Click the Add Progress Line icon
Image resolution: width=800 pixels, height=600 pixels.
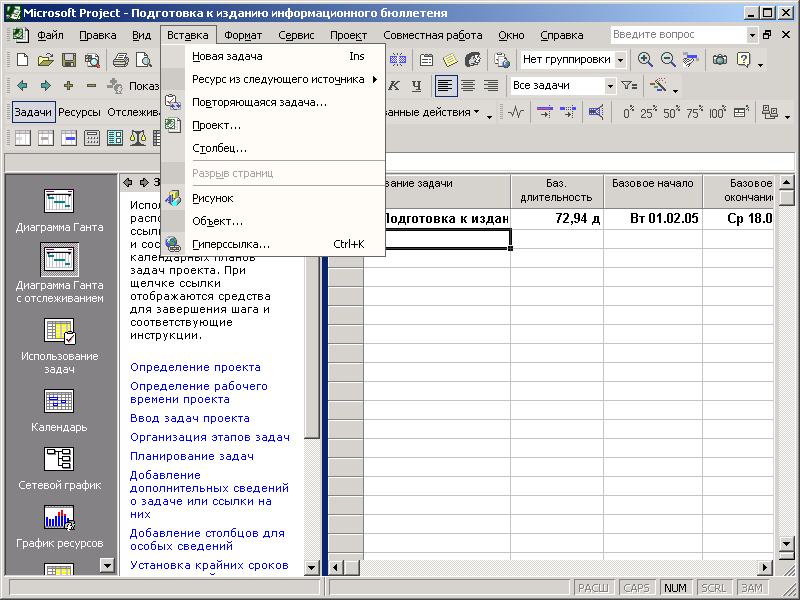pyautogui.click(x=596, y=112)
